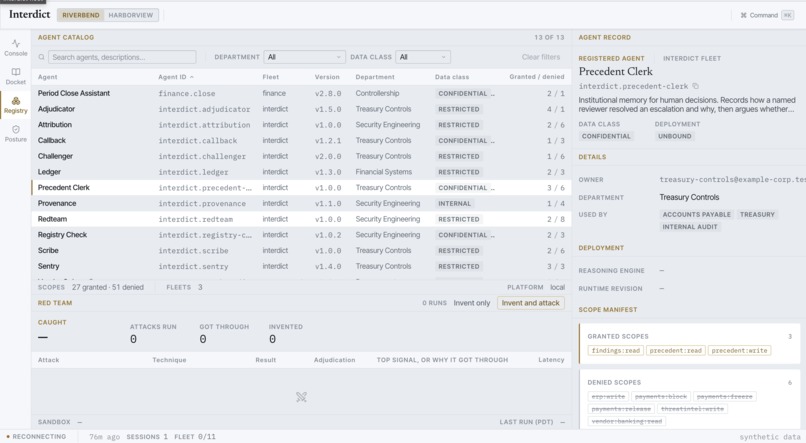The width and height of the screenshot is (806, 443).
Task: Switch to HARBORVIEW environment
Action: (x=131, y=15)
